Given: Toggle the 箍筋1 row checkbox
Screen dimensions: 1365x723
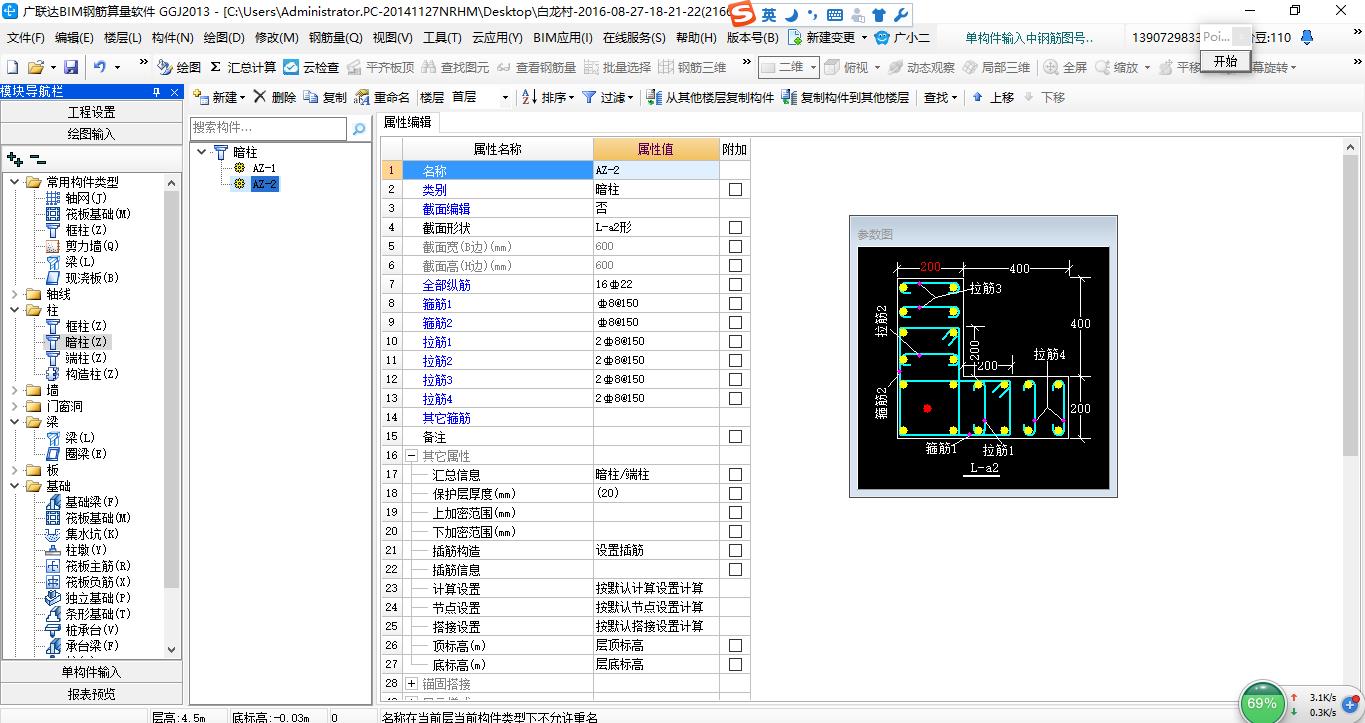Looking at the screenshot, I should [x=735, y=303].
